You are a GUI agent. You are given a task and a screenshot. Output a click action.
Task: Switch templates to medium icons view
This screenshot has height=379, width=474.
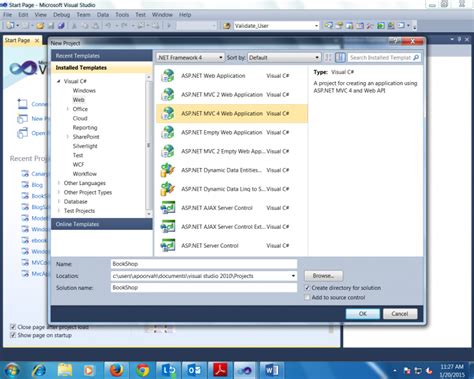click(x=340, y=57)
